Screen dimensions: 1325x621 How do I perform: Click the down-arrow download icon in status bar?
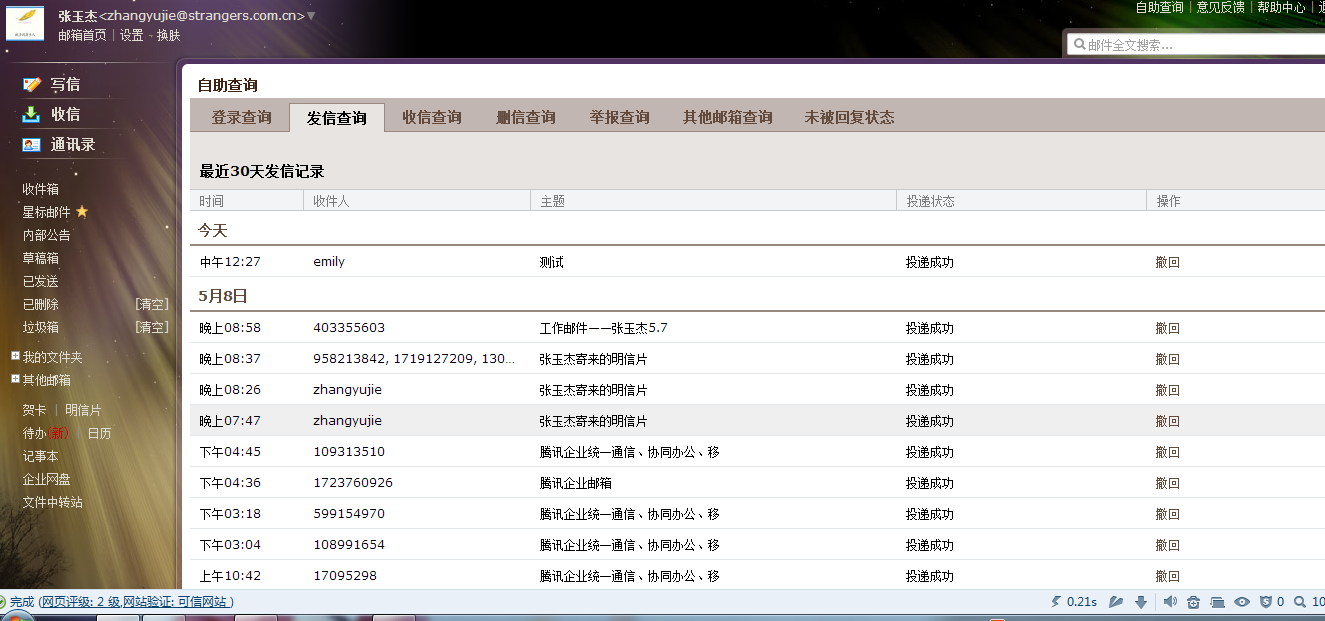(1141, 602)
